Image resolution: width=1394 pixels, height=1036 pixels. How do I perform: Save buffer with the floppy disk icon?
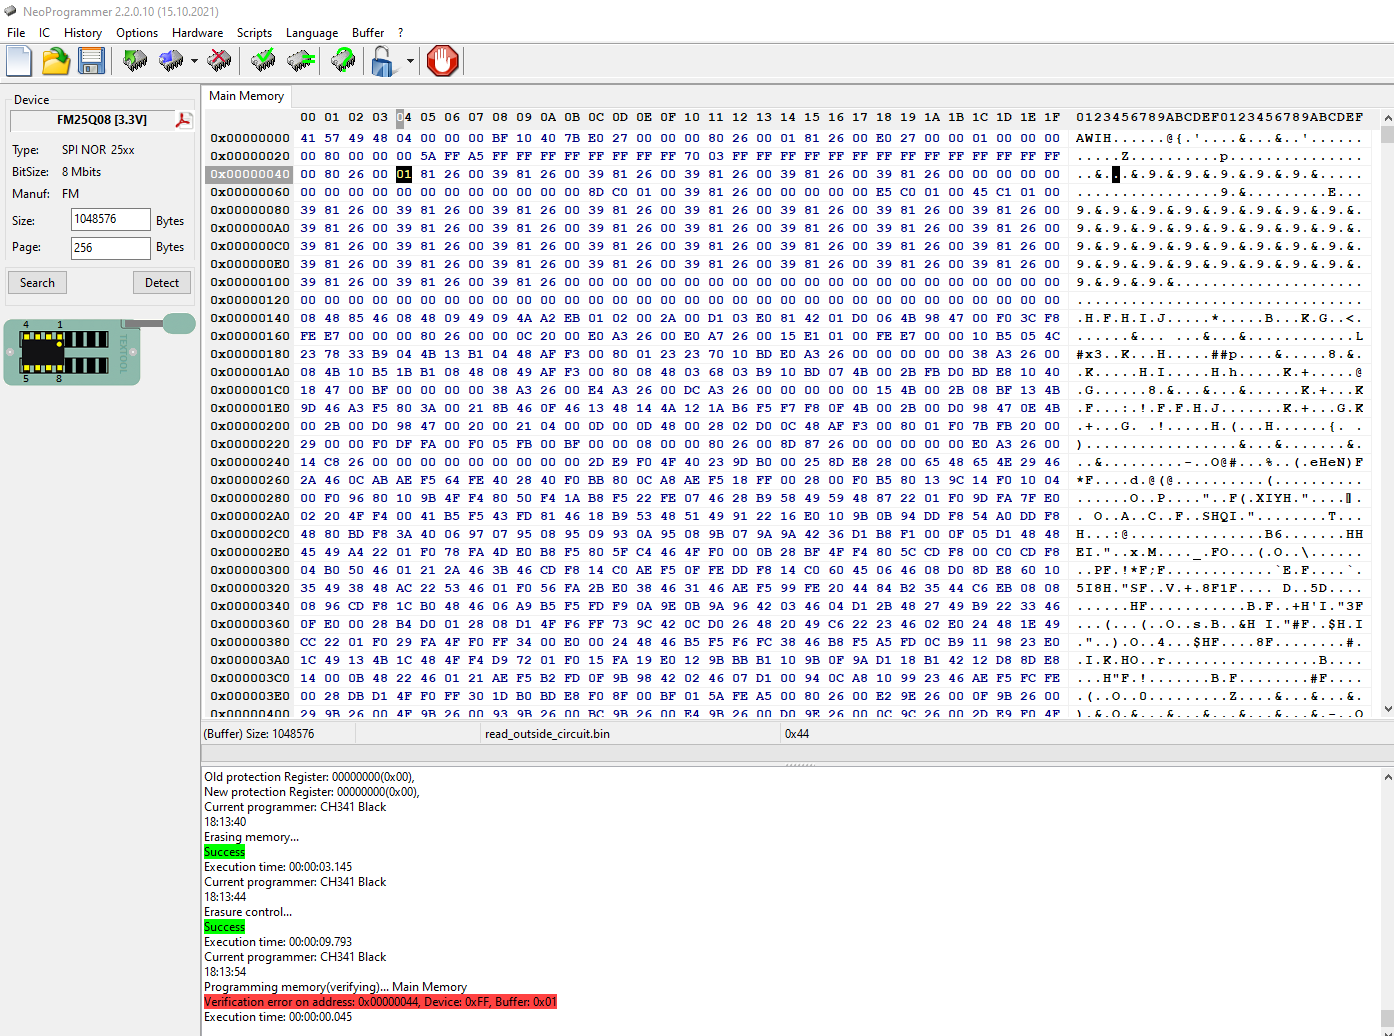92,61
